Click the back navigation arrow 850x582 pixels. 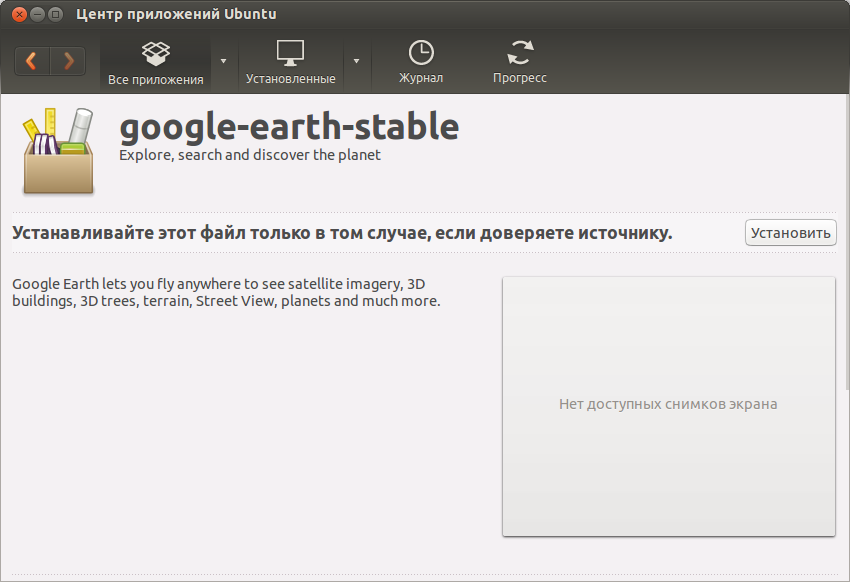pos(31,61)
